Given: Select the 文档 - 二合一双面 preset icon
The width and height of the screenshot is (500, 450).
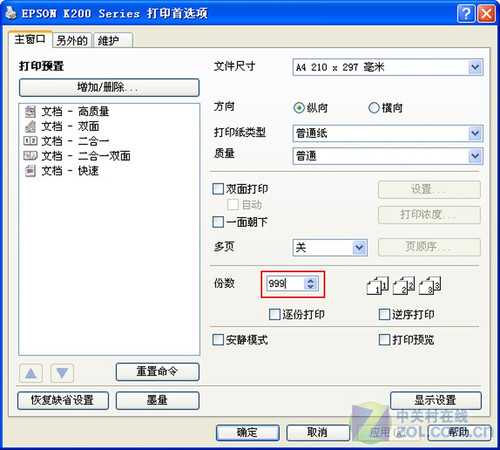Looking at the screenshot, I should pyautogui.click(x=30, y=156).
